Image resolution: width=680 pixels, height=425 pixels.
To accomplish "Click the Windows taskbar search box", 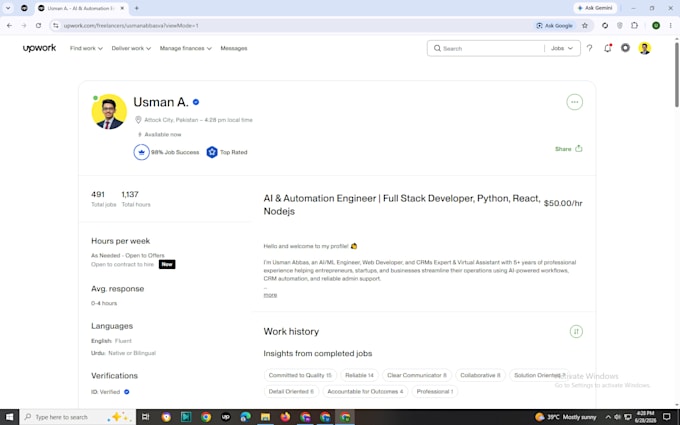I will point(78,417).
